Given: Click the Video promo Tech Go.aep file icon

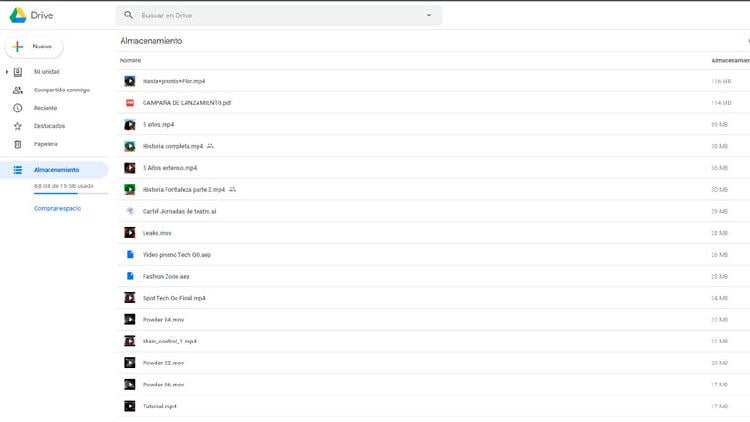Looking at the screenshot, I should [x=130, y=255].
